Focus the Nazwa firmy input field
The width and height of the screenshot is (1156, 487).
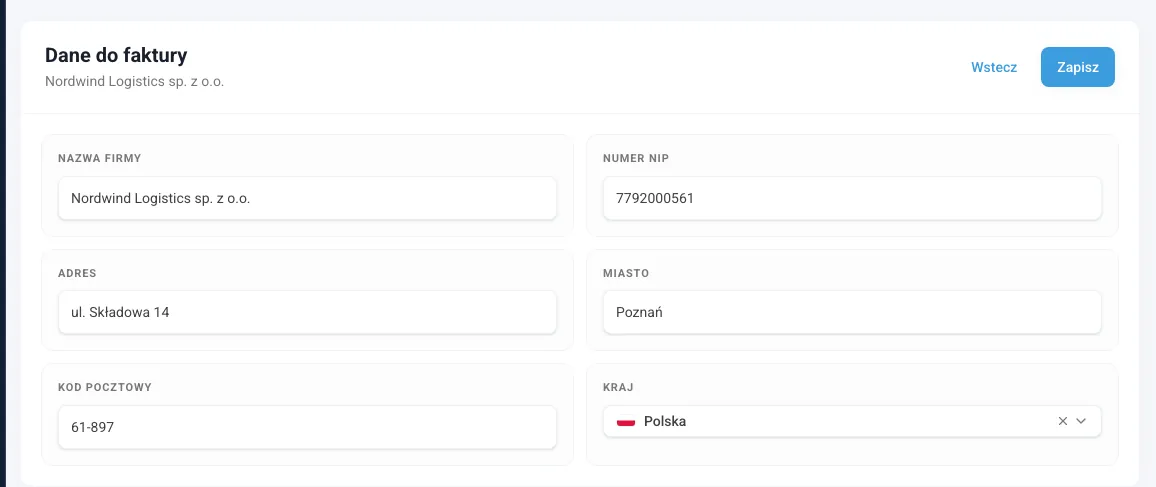pos(307,198)
